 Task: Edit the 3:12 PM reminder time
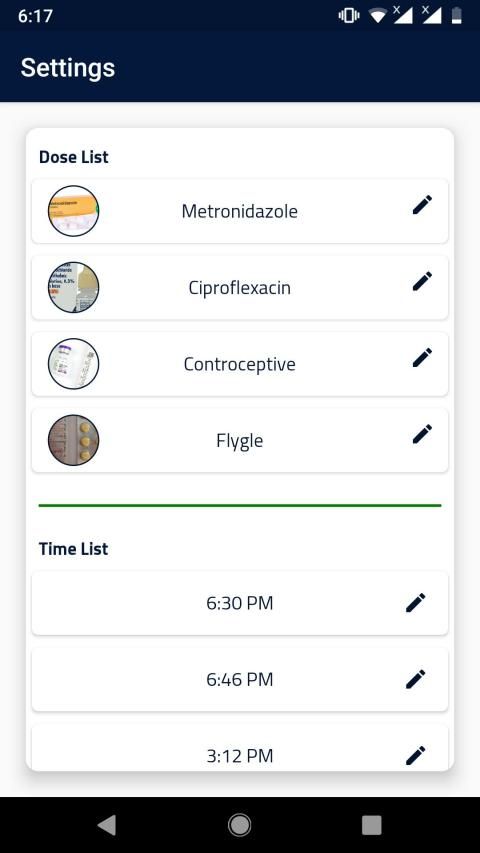(x=416, y=755)
